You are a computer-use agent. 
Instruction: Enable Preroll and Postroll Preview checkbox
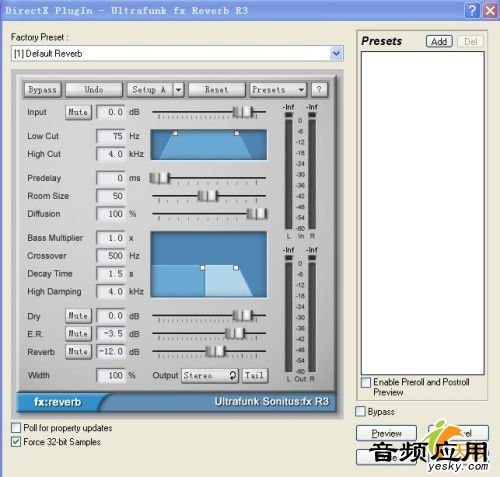(366, 382)
